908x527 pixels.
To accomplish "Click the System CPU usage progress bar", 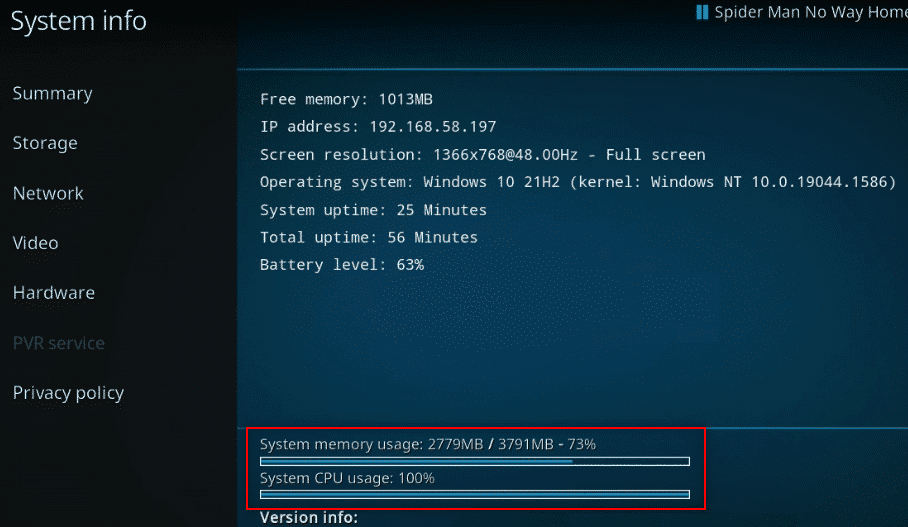I will [x=475, y=495].
